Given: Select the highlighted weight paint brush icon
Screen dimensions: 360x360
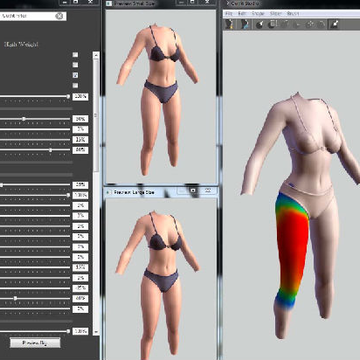Looking at the screenshot, I should pos(334,24).
